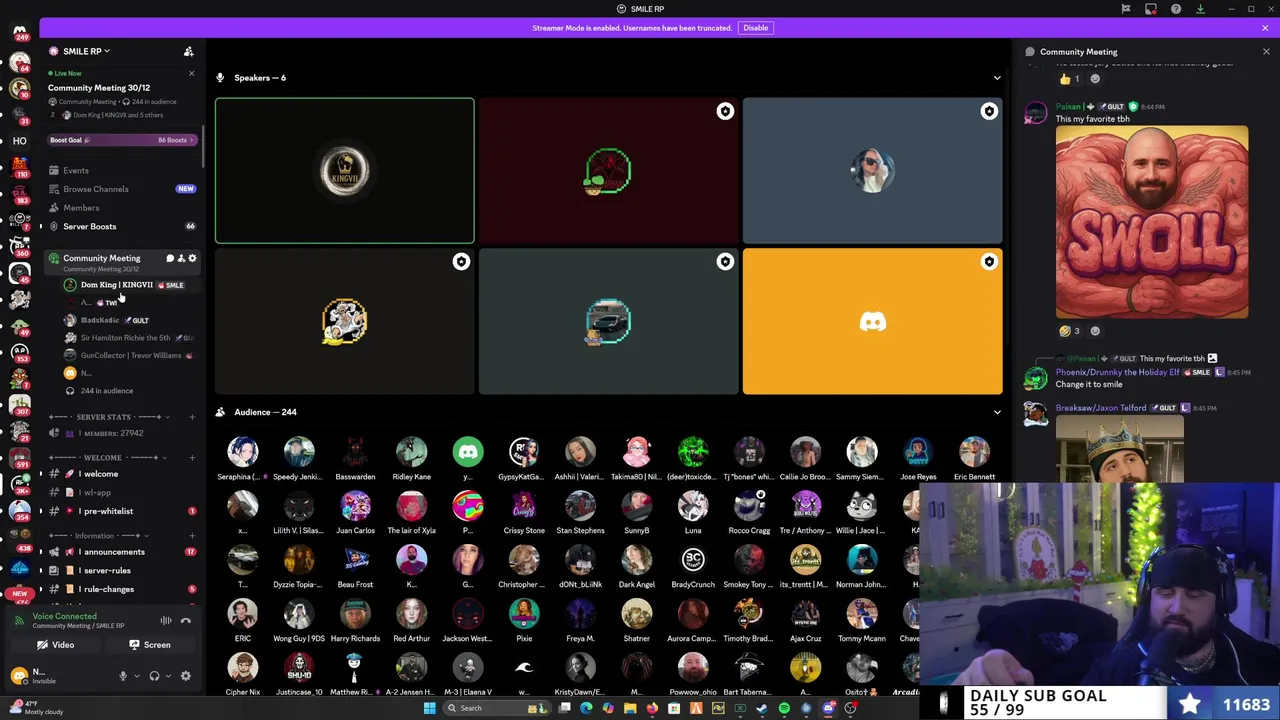Dismiss the Live Now stage banner
Viewport: 1280px width, 720px height.
point(191,73)
